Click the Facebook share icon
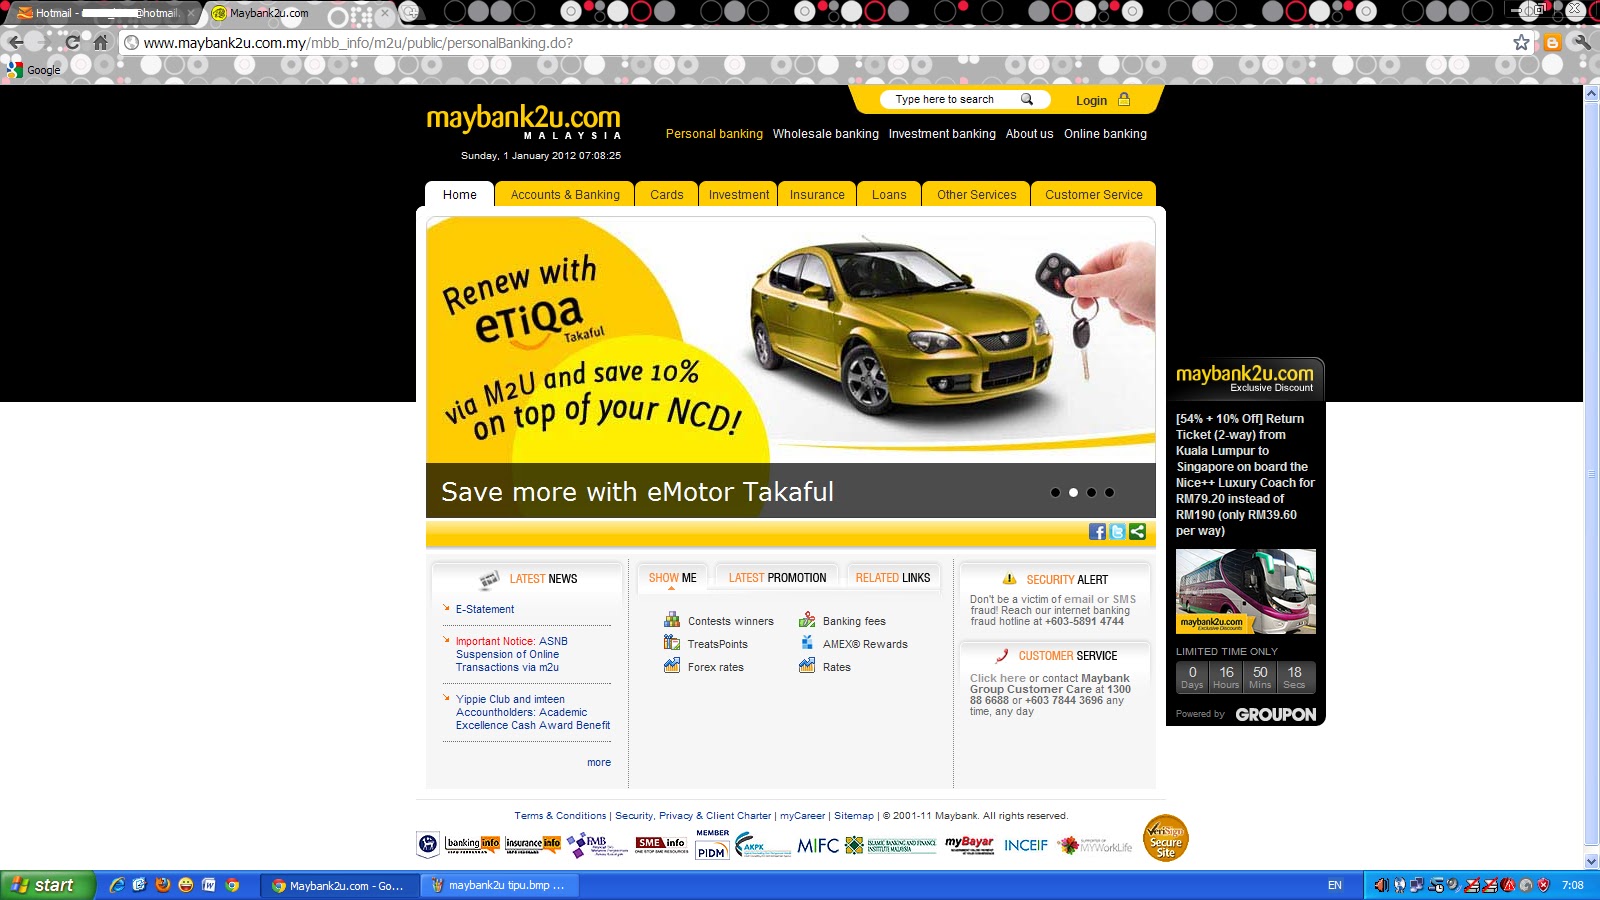The width and height of the screenshot is (1600, 900). tap(1097, 532)
